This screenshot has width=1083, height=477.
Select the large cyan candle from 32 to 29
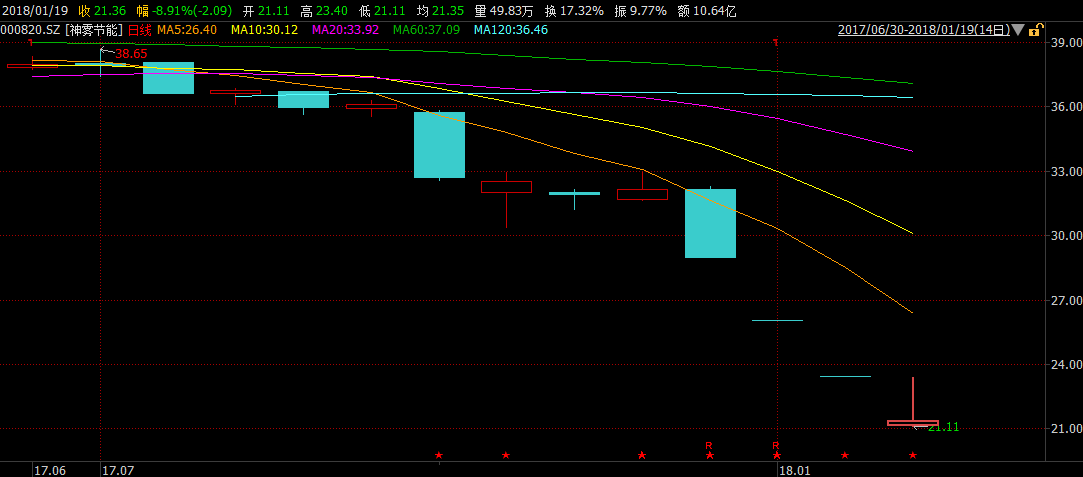(x=710, y=223)
